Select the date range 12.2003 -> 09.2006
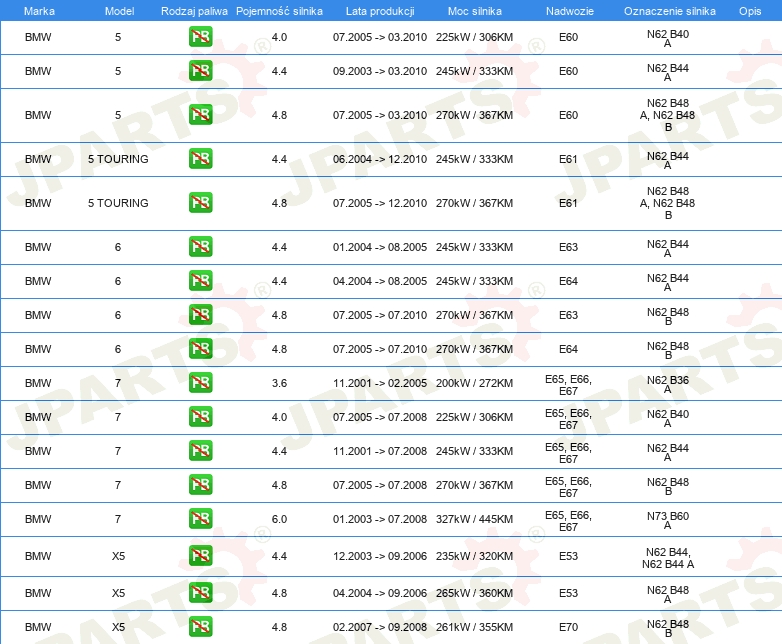Viewport: 782px width, 644px height. pyautogui.click(x=380, y=555)
